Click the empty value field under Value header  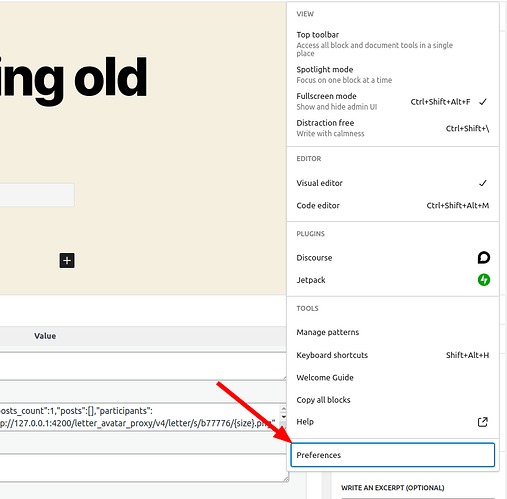[x=143, y=366]
